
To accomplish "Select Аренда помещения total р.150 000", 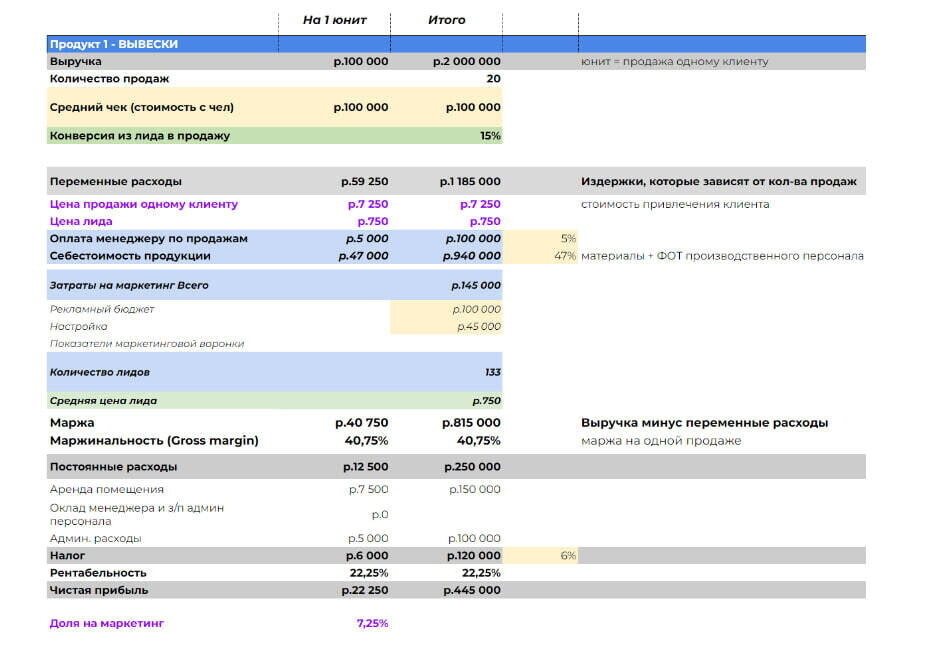I will [473, 489].
